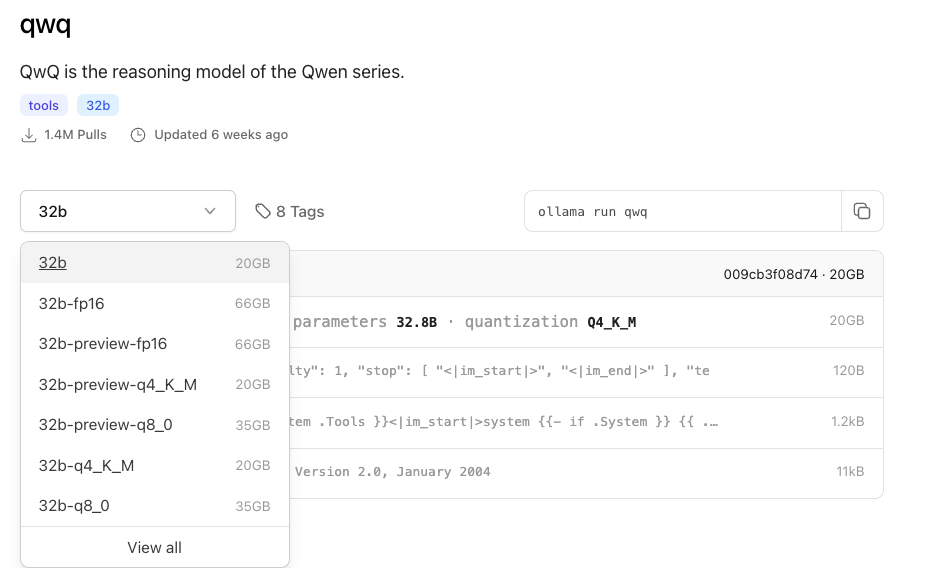Choose the 32b-fp16 tag

click(x=155, y=304)
